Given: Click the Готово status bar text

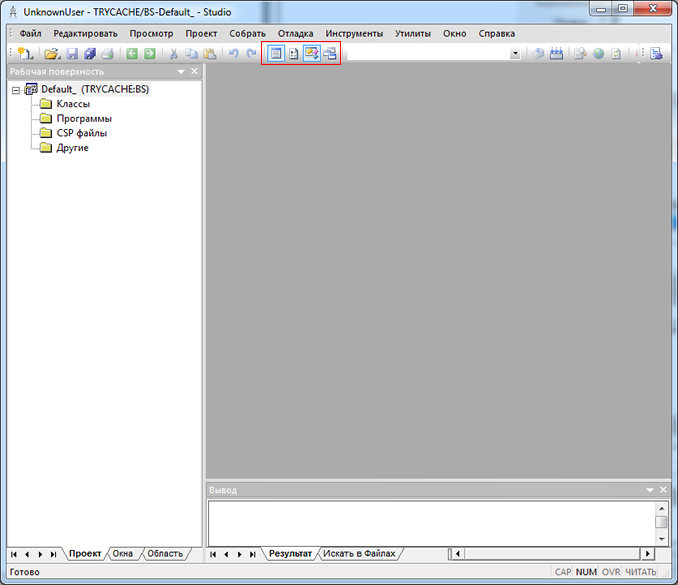Looking at the screenshot, I should pyautogui.click(x=25, y=572).
